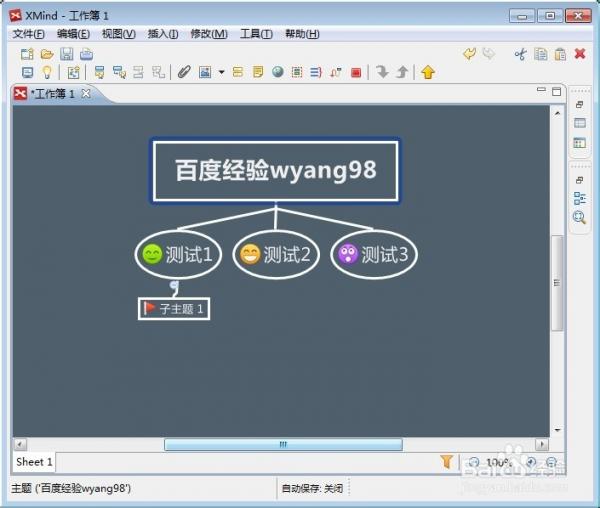The height and width of the screenshot is (508, 600).
Task: Open the 帮助(H) menu
Action: (x=302, y=34)
